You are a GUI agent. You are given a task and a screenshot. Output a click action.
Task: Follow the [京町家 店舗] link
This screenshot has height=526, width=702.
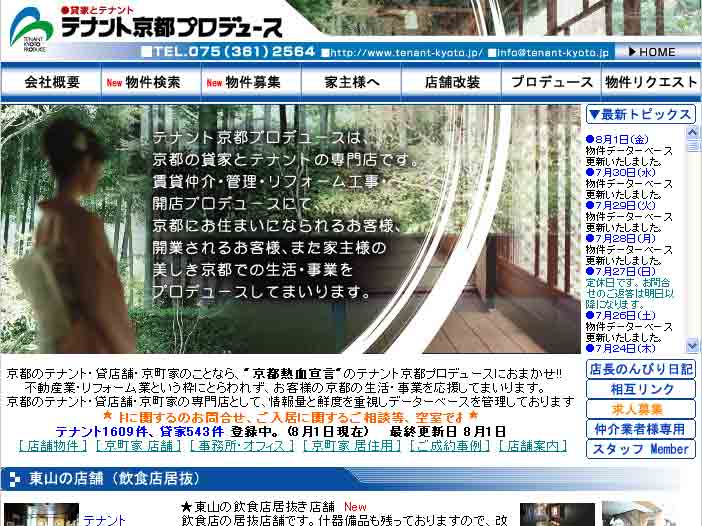click(138, 446)
